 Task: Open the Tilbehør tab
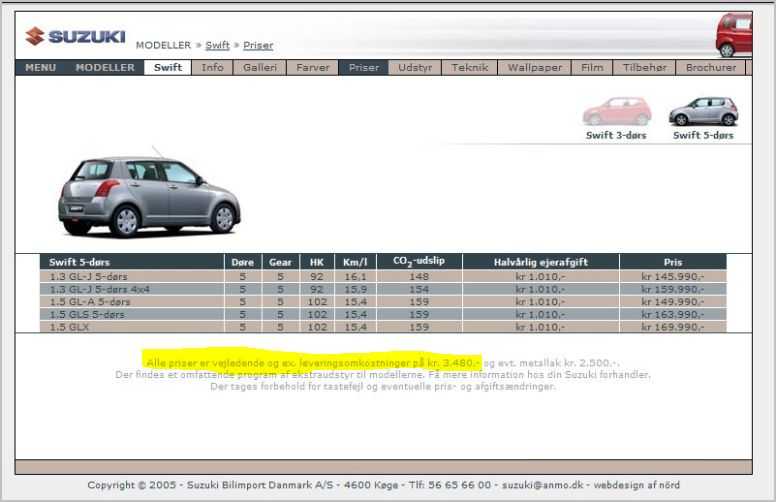pyautogui.click(x=644, y=68)
